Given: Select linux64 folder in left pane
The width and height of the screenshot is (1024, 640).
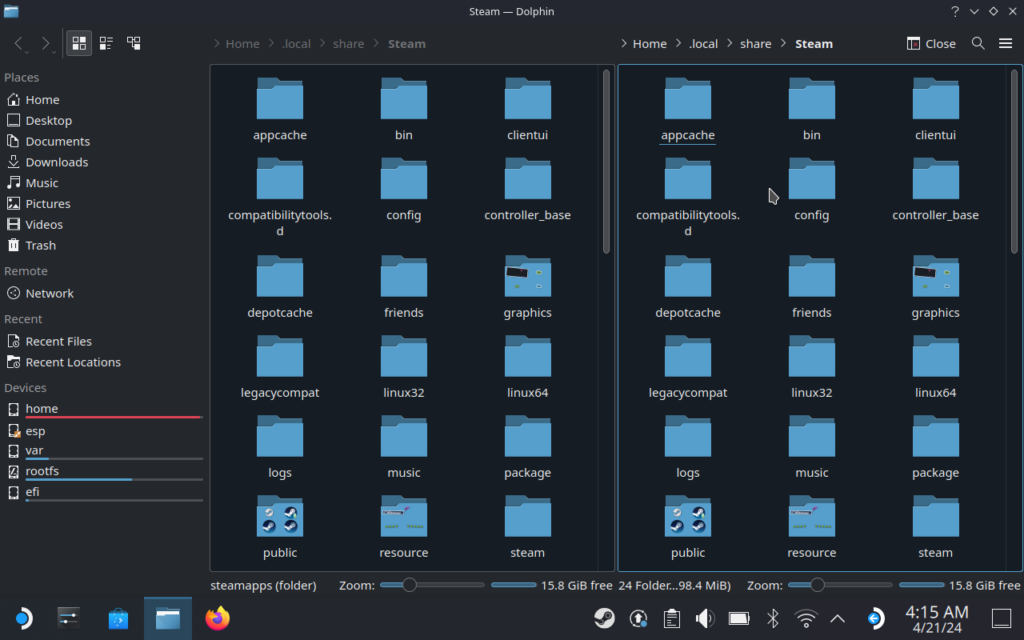Looking at the screenshot, I should coord(527,367).
